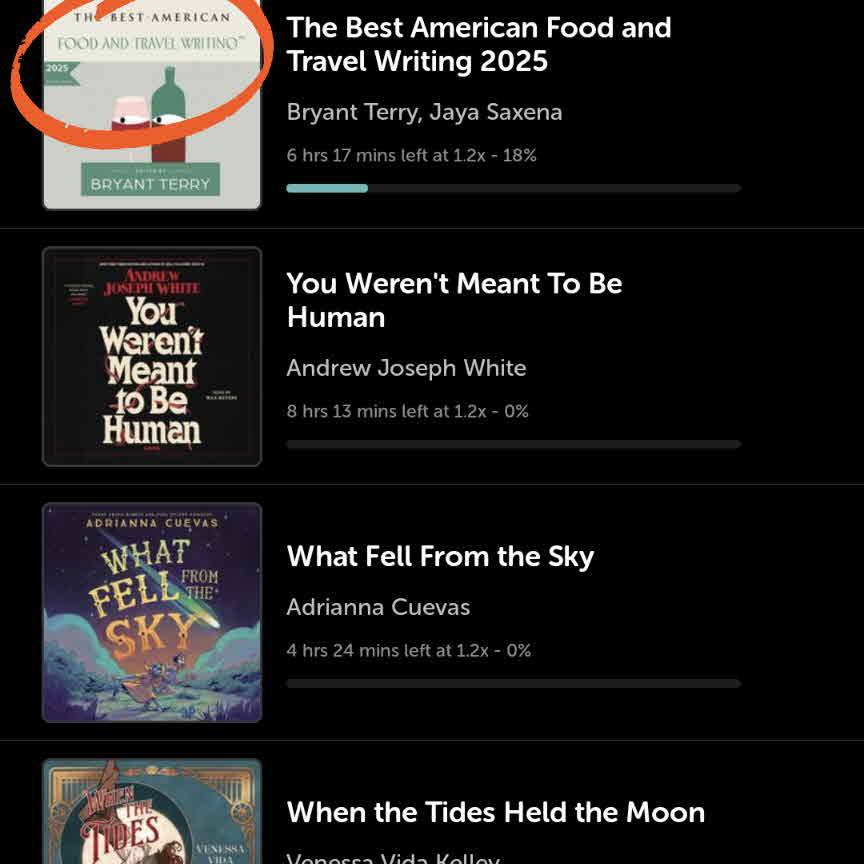
Task: Tap the When the Tides Held the Moon title
Action: (x=495, y=812)
